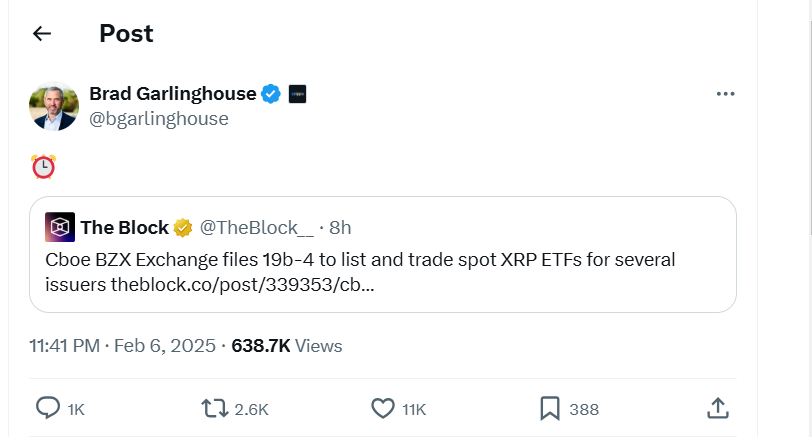This screenshot has height=437, width=812.
Task: Open the @bgarlinghouse handle link
Action: pyautogui.click(x=159, y=119)
